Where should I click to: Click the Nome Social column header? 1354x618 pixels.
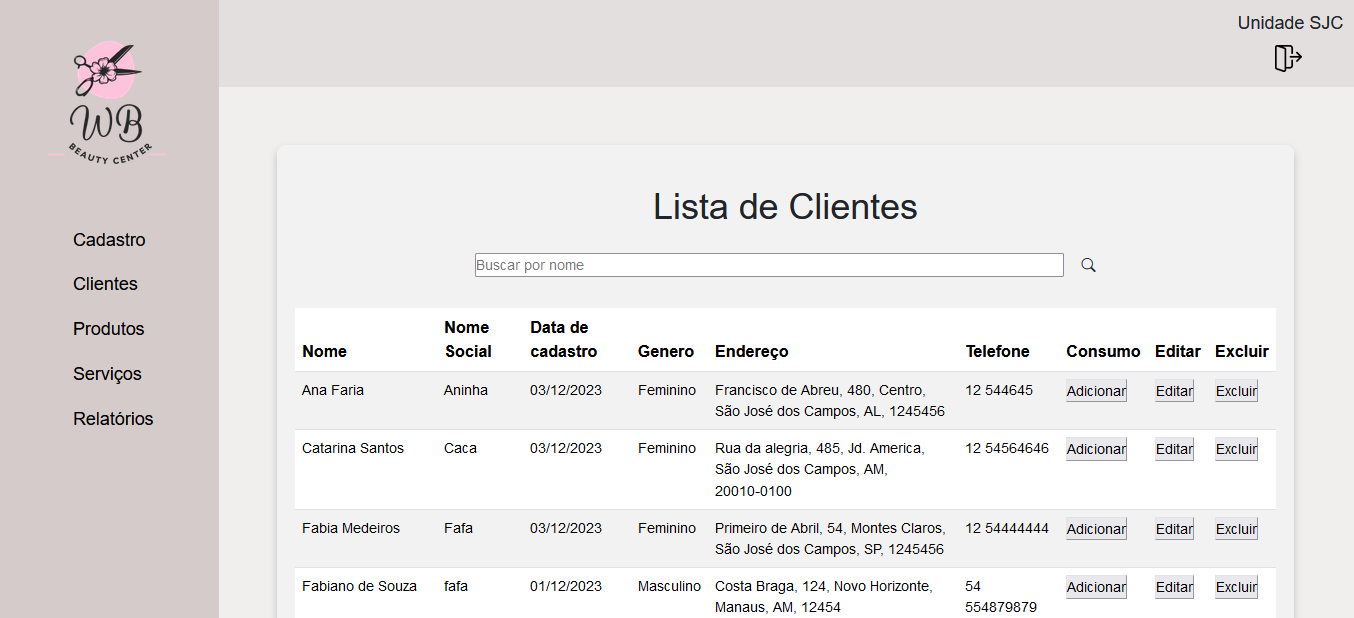pyautogui.click(x=468, y=339)
